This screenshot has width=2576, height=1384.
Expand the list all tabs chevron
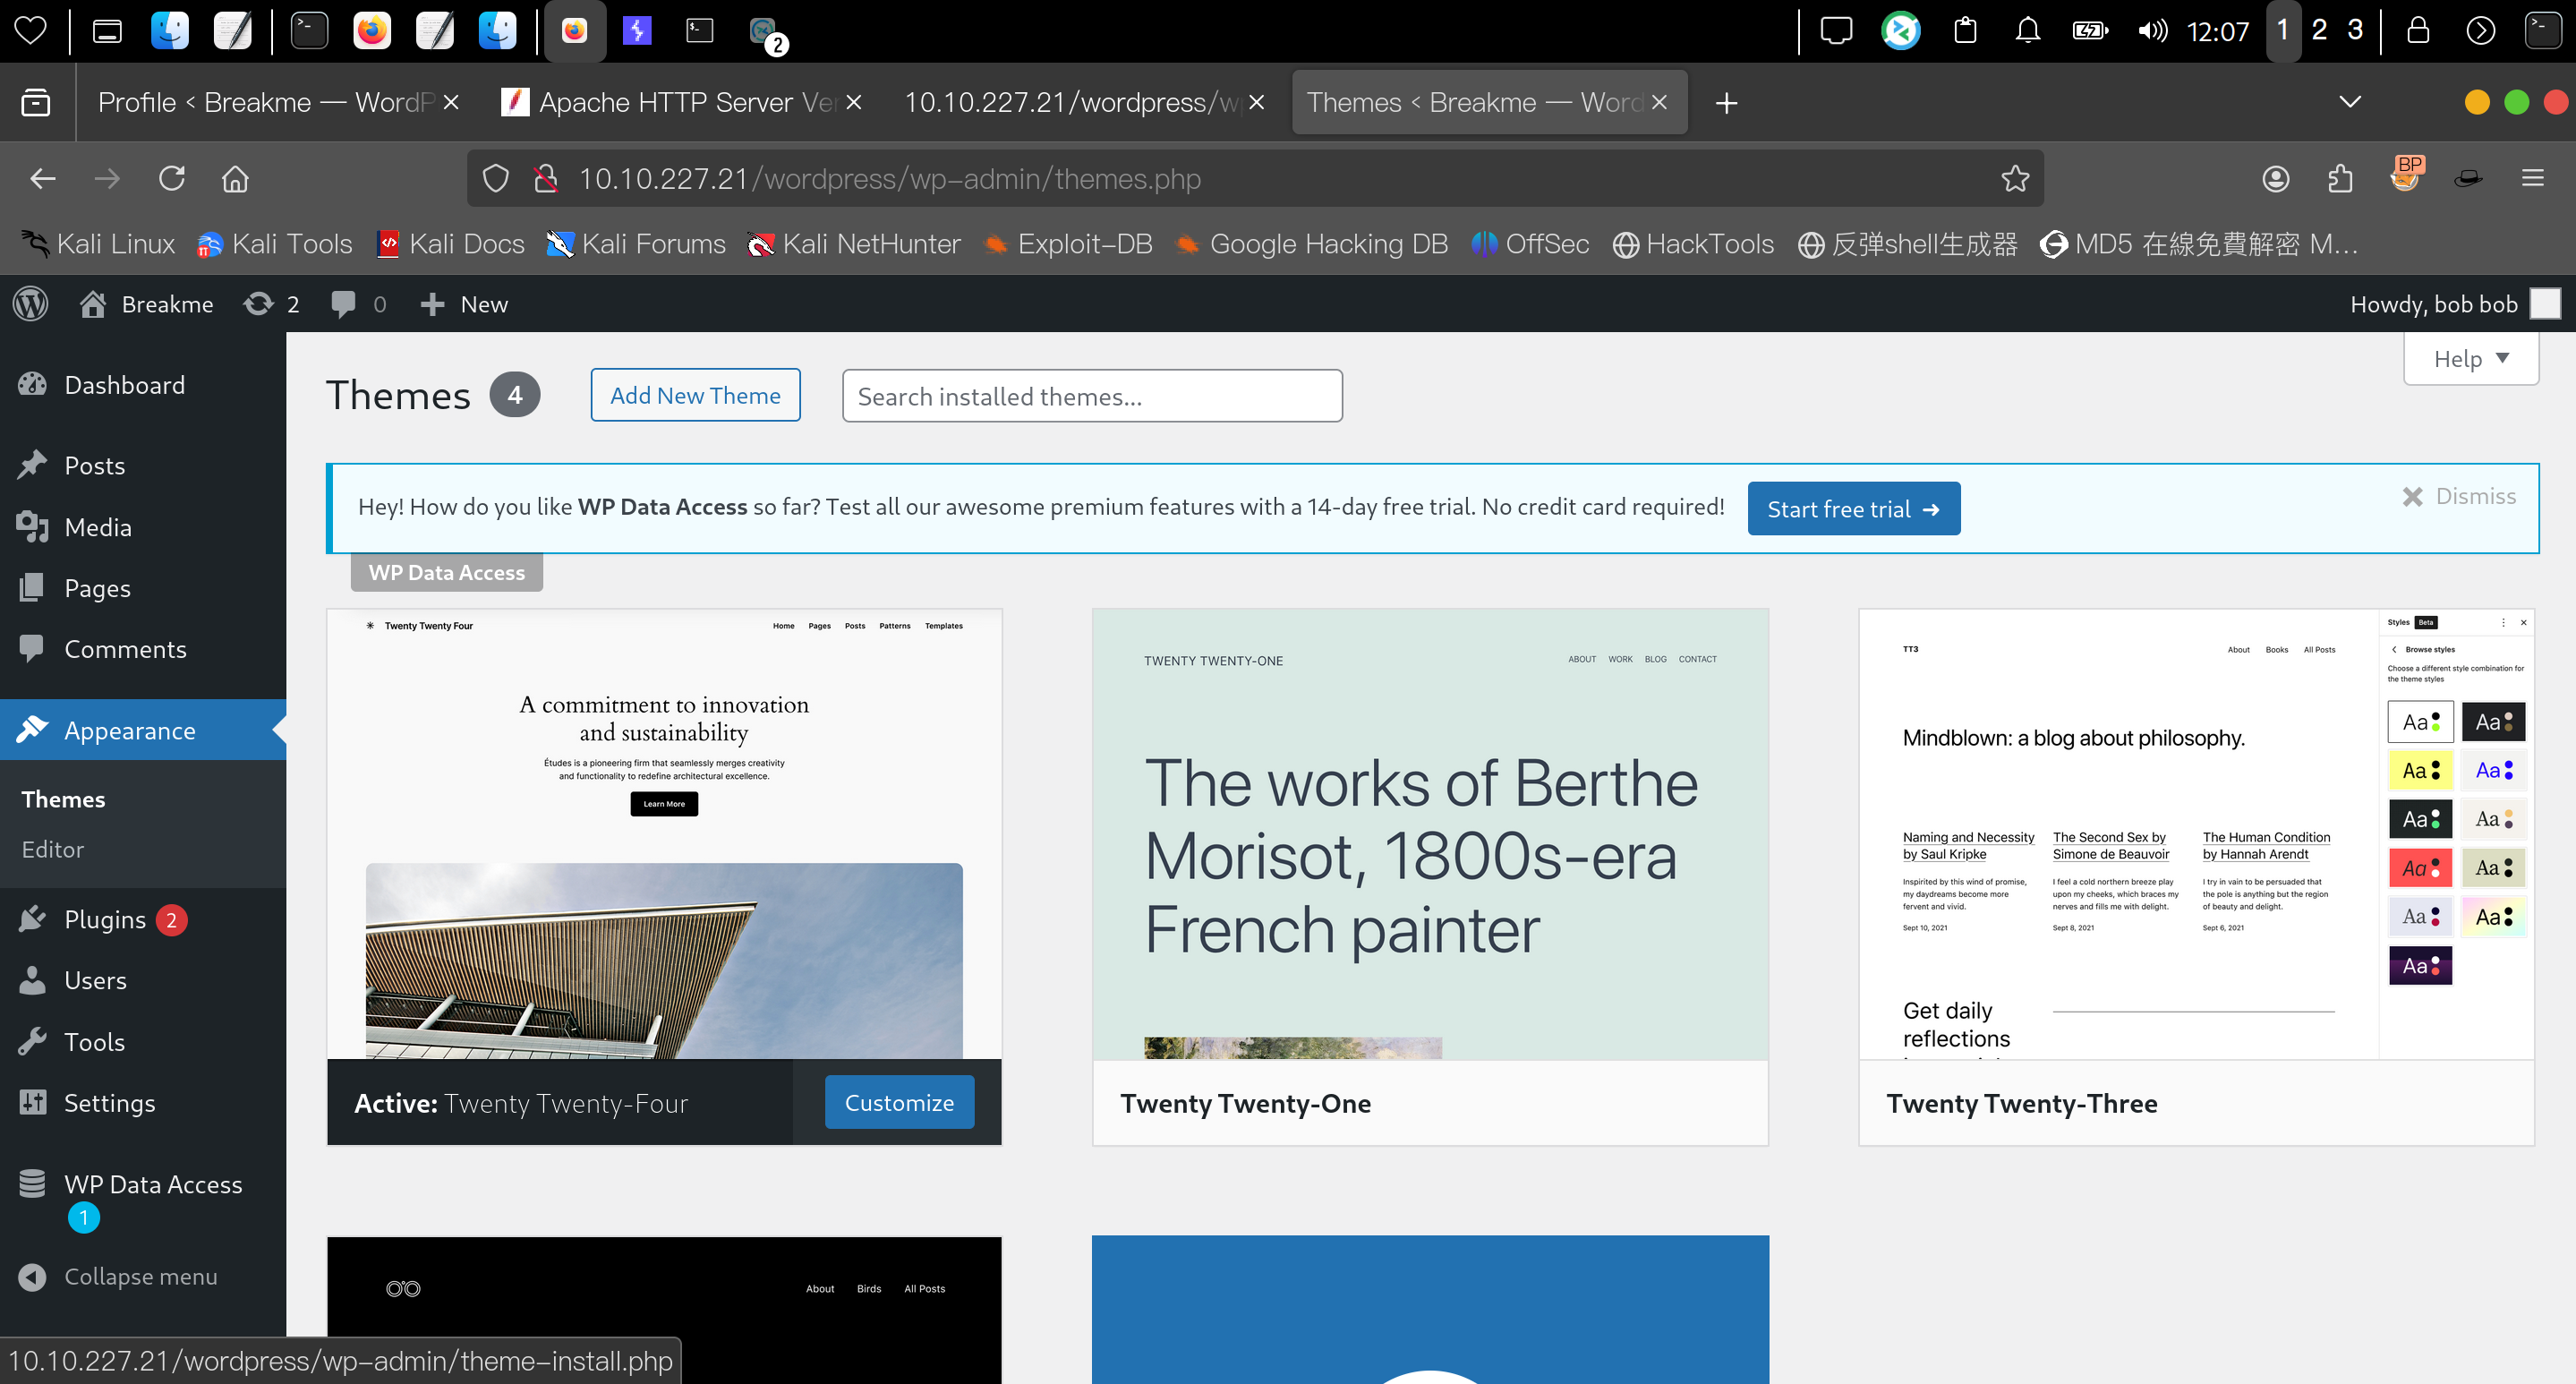pyautogui.click(x=2351, y=102)
